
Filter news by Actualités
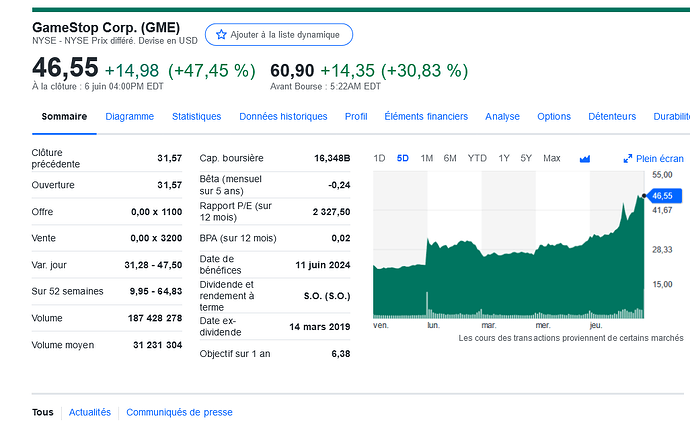pyautogui.click(x=90, y=412)
